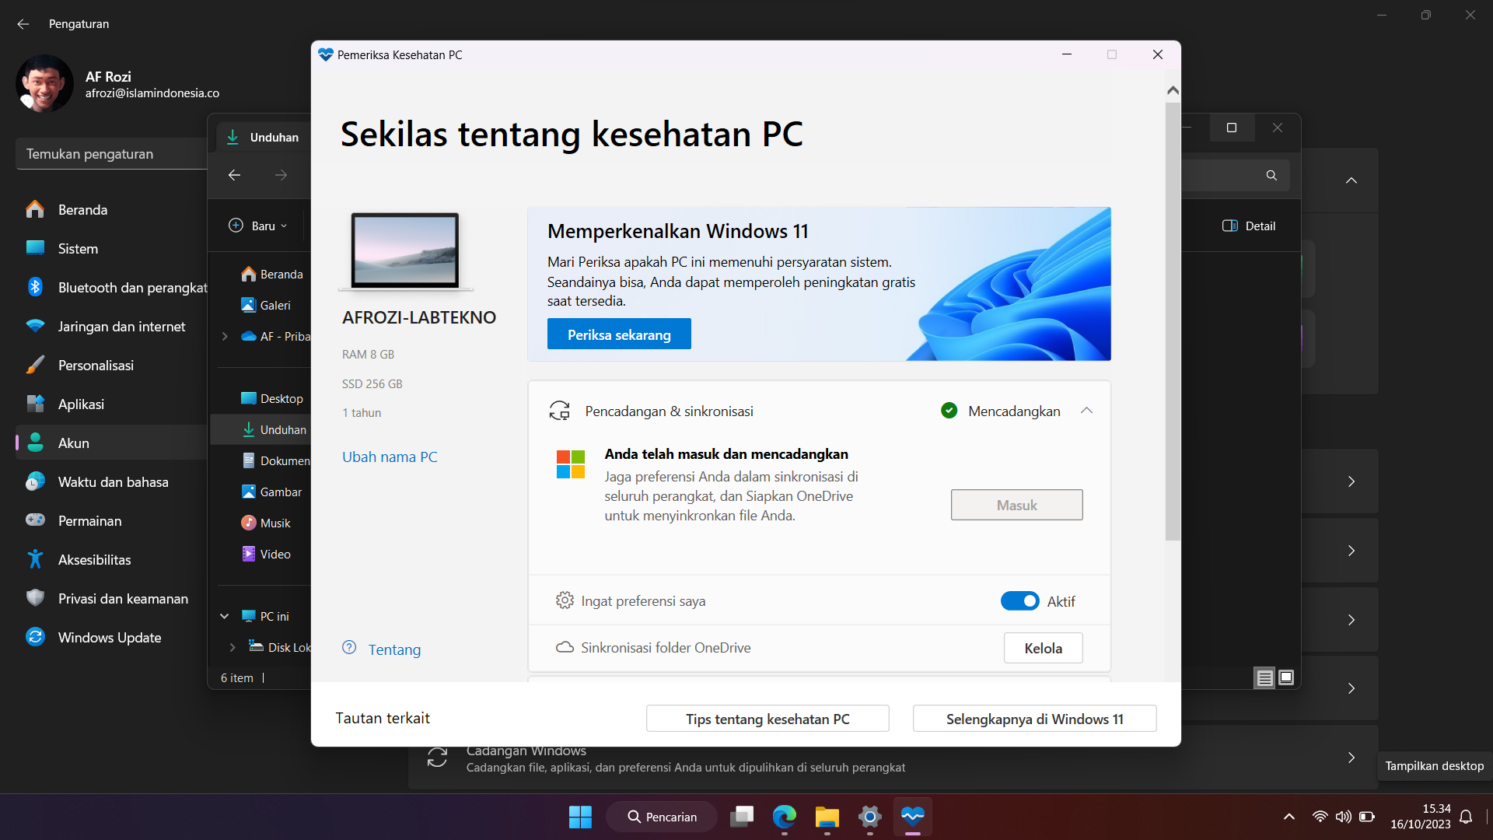1493x840 pixels.
Task: Go back in Settings via back arrow
Action: coord(23,24)
